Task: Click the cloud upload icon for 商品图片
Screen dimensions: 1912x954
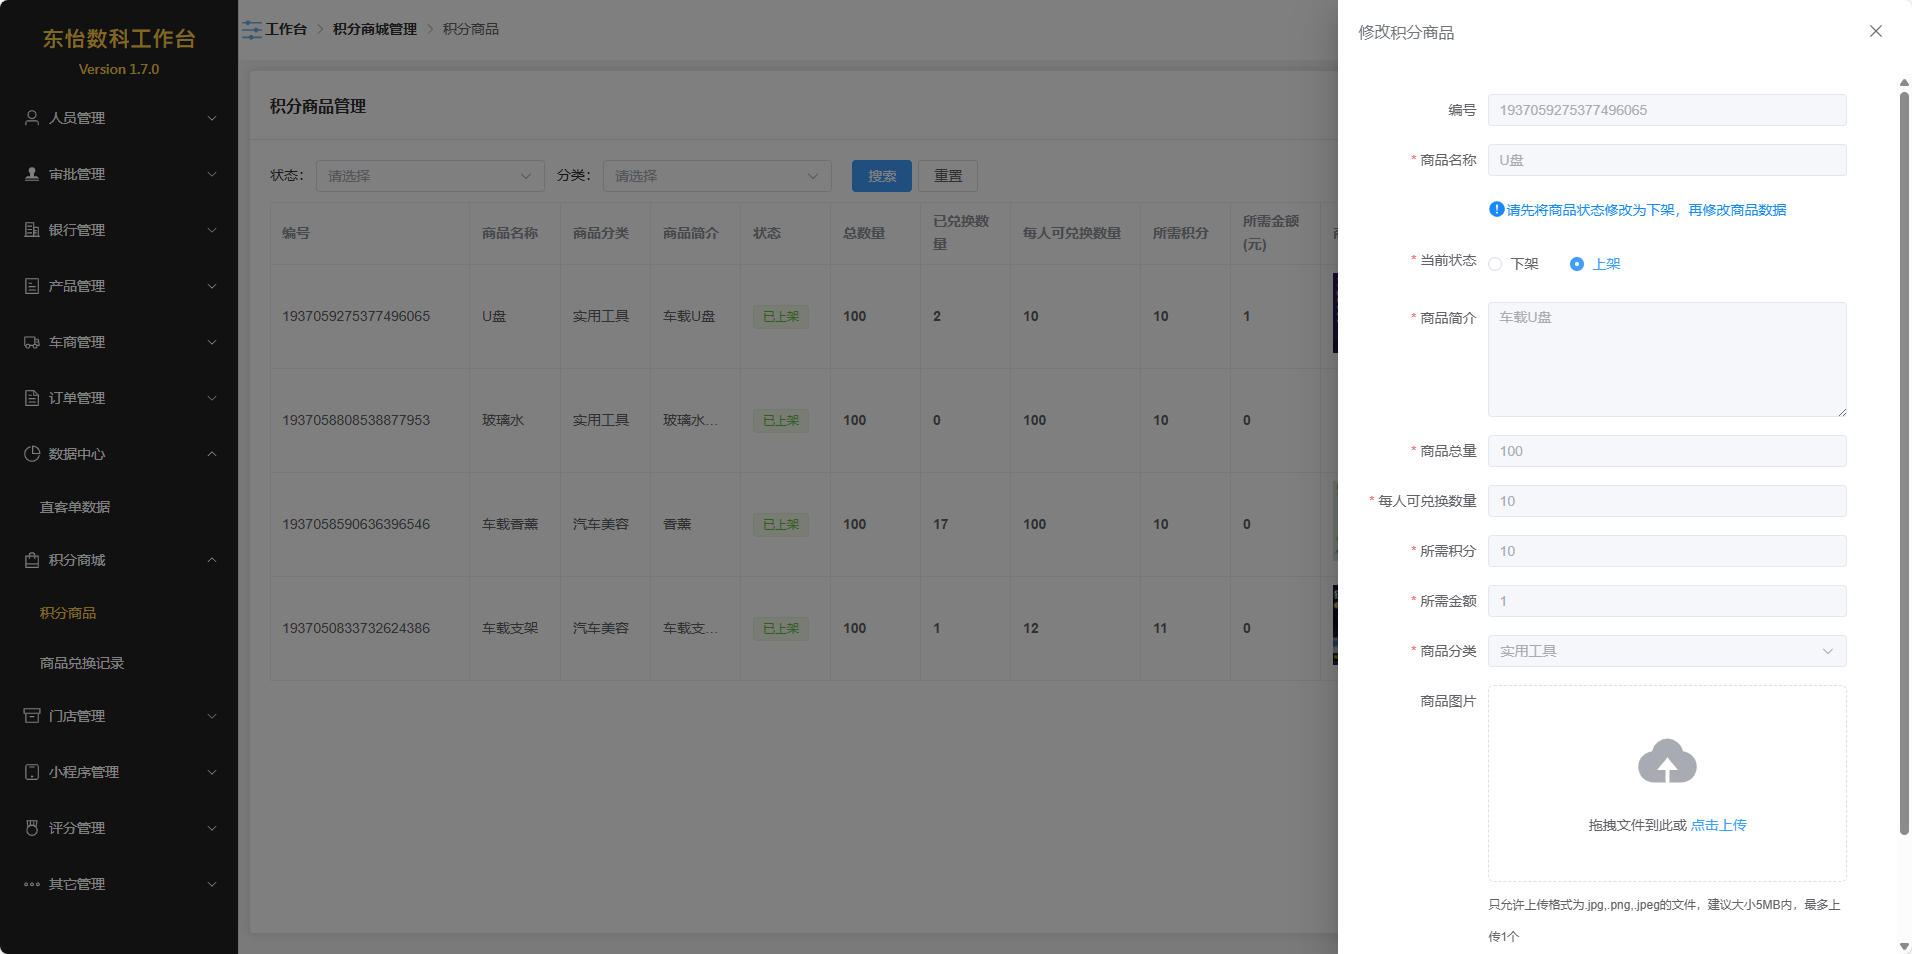Action: (1666, 762)
